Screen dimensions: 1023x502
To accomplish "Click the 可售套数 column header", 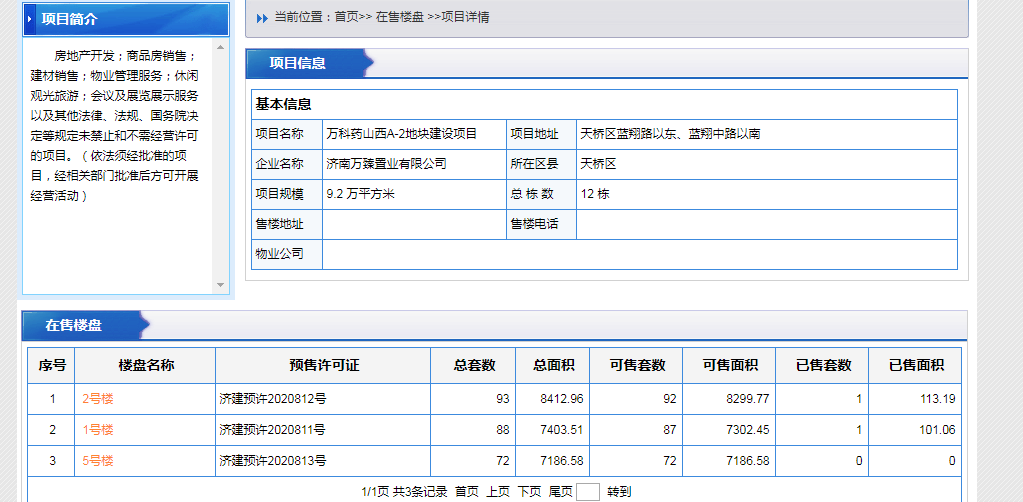I will pyautogui.click(x=637, y=366).
